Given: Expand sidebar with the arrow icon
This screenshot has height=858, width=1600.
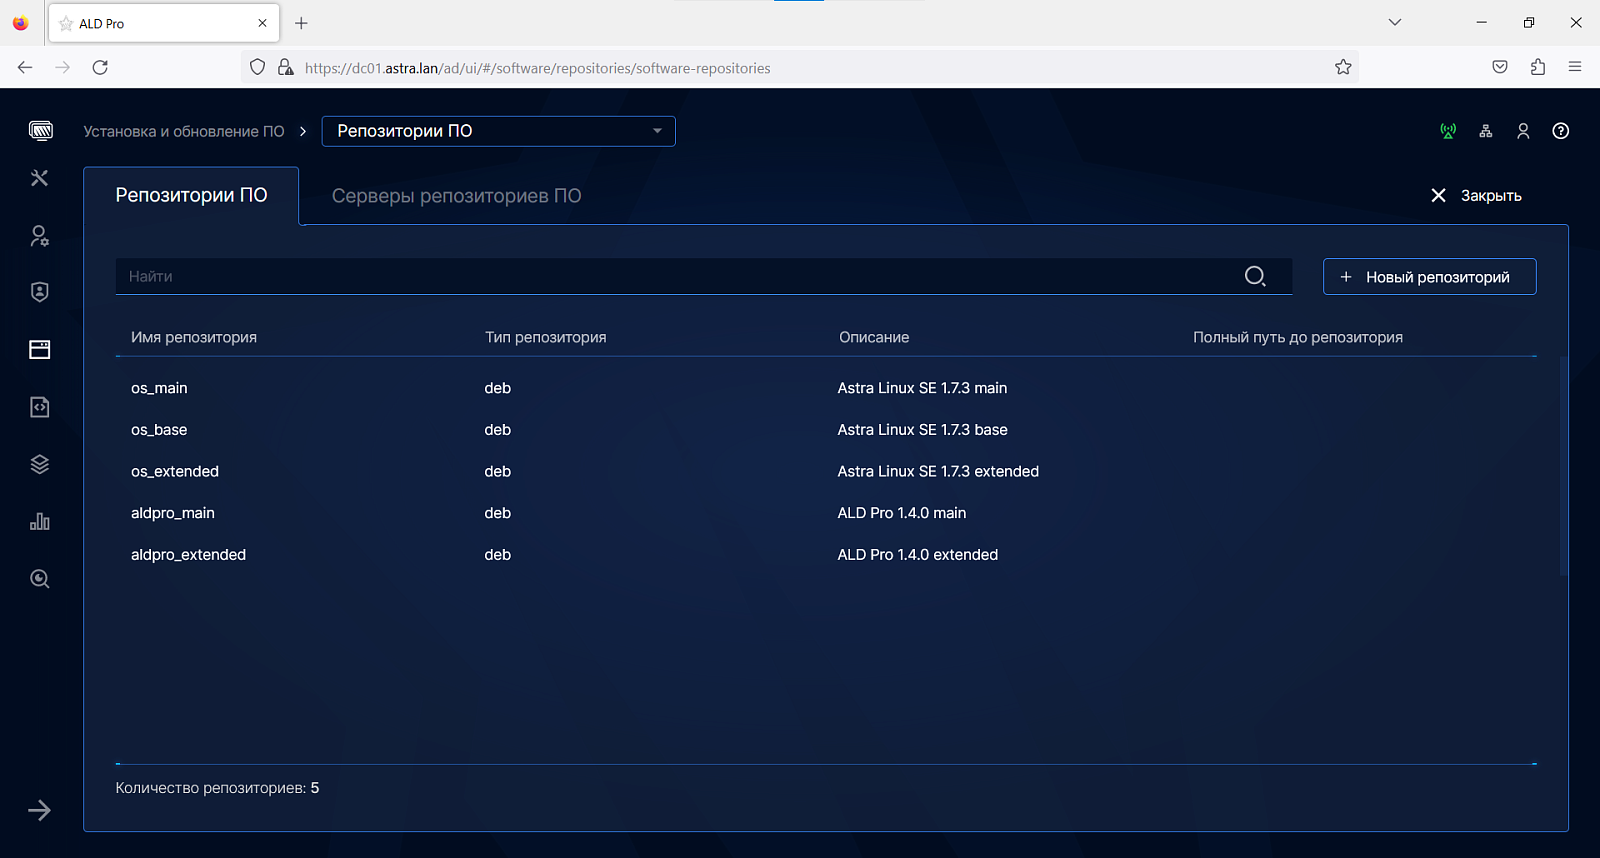Looking at the screenshot, I should point(40,810).
